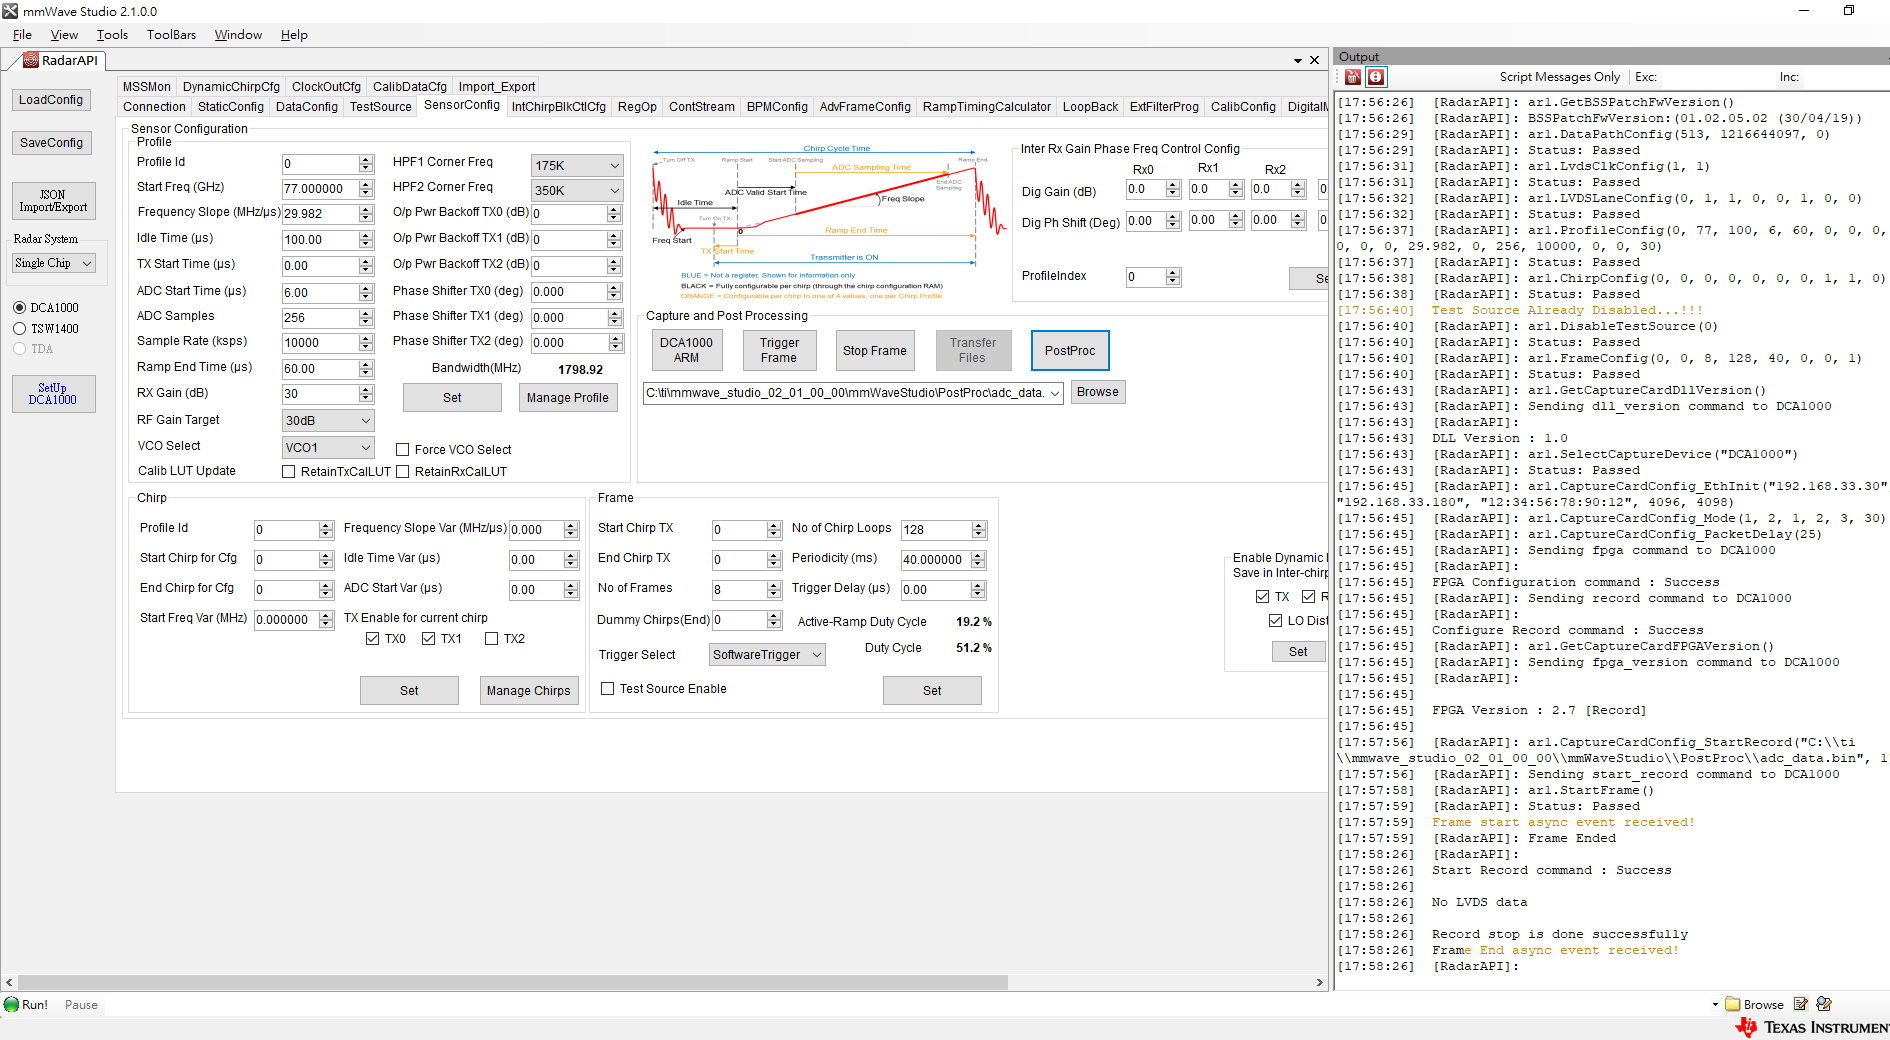Open the edit script icon
This screenshot has height=1040, width=1890.
[x=1801, y=1004]
